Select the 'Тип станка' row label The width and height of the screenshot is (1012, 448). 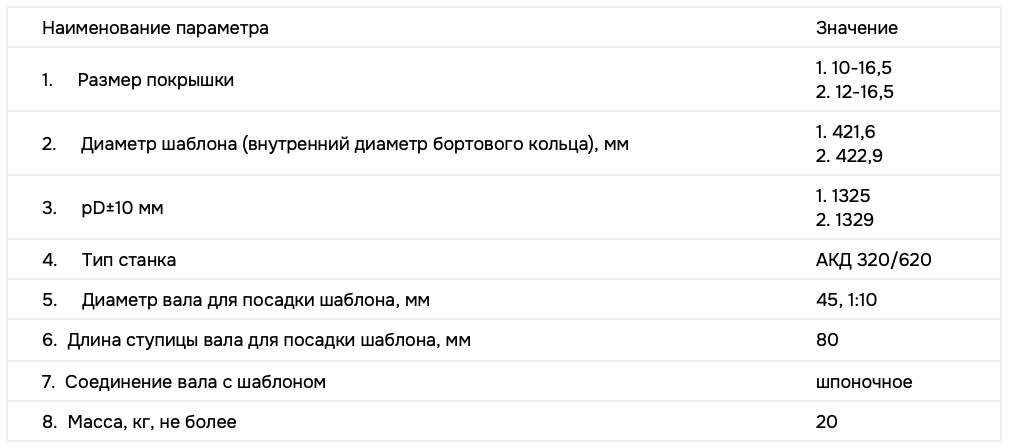129,260
